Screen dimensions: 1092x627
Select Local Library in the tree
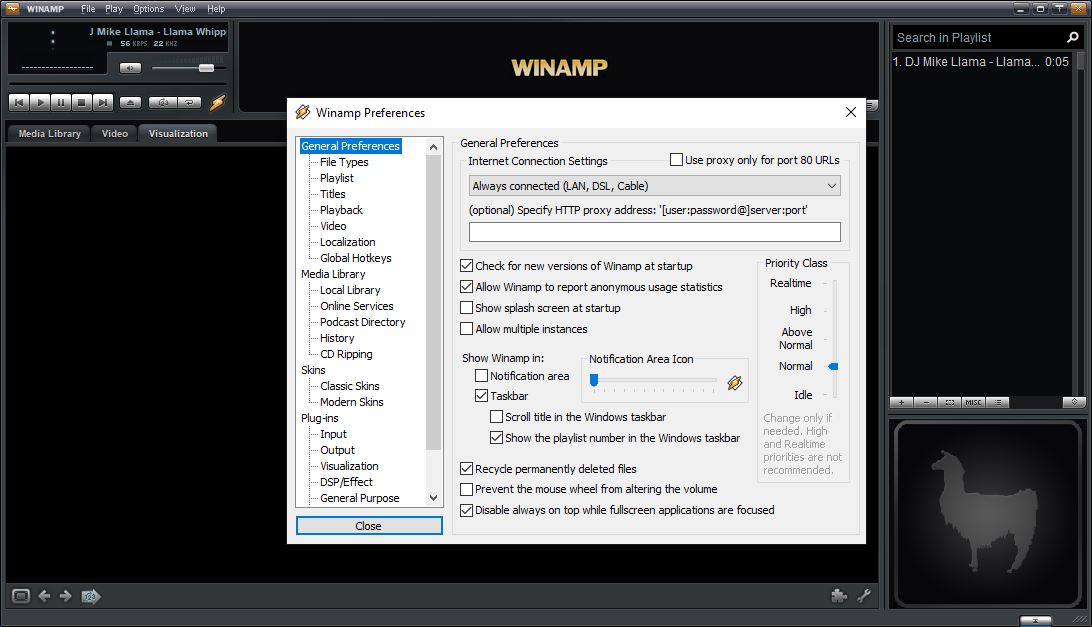pyautogui.click(x=350, y=290)
